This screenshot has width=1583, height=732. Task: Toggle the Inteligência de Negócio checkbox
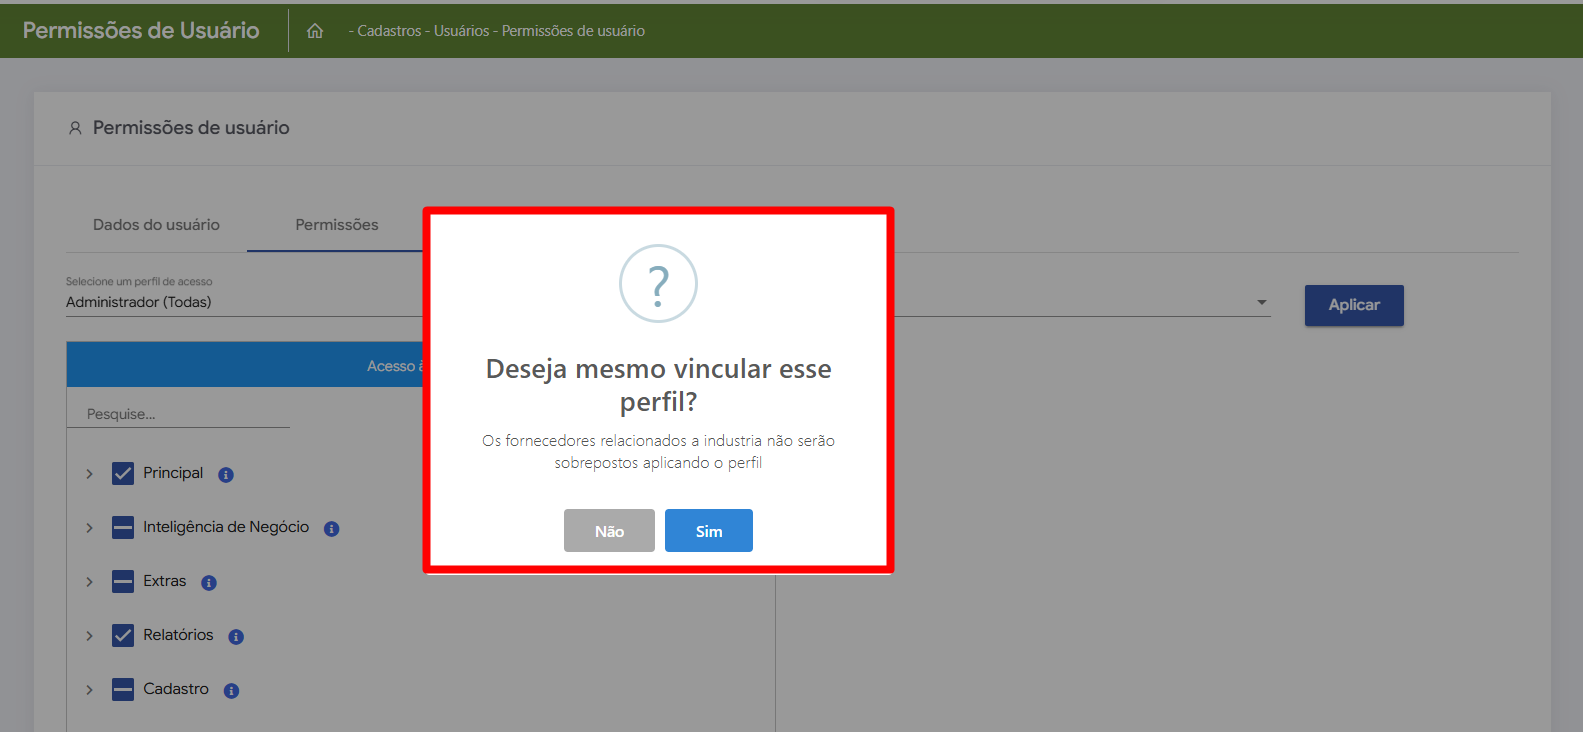pyautogui.click(x=123, y=528)
